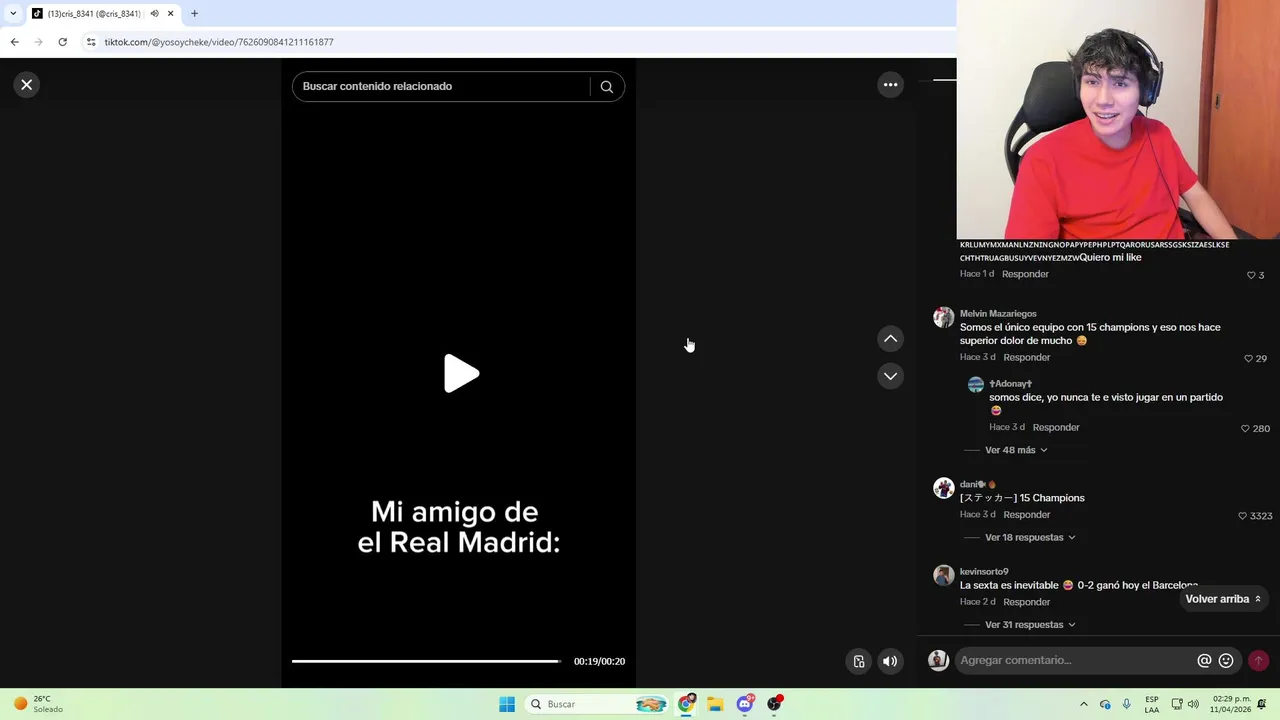This screenshot has width=1280, height=720.
Task: Open network settings from system tray
Action: 1177,704
